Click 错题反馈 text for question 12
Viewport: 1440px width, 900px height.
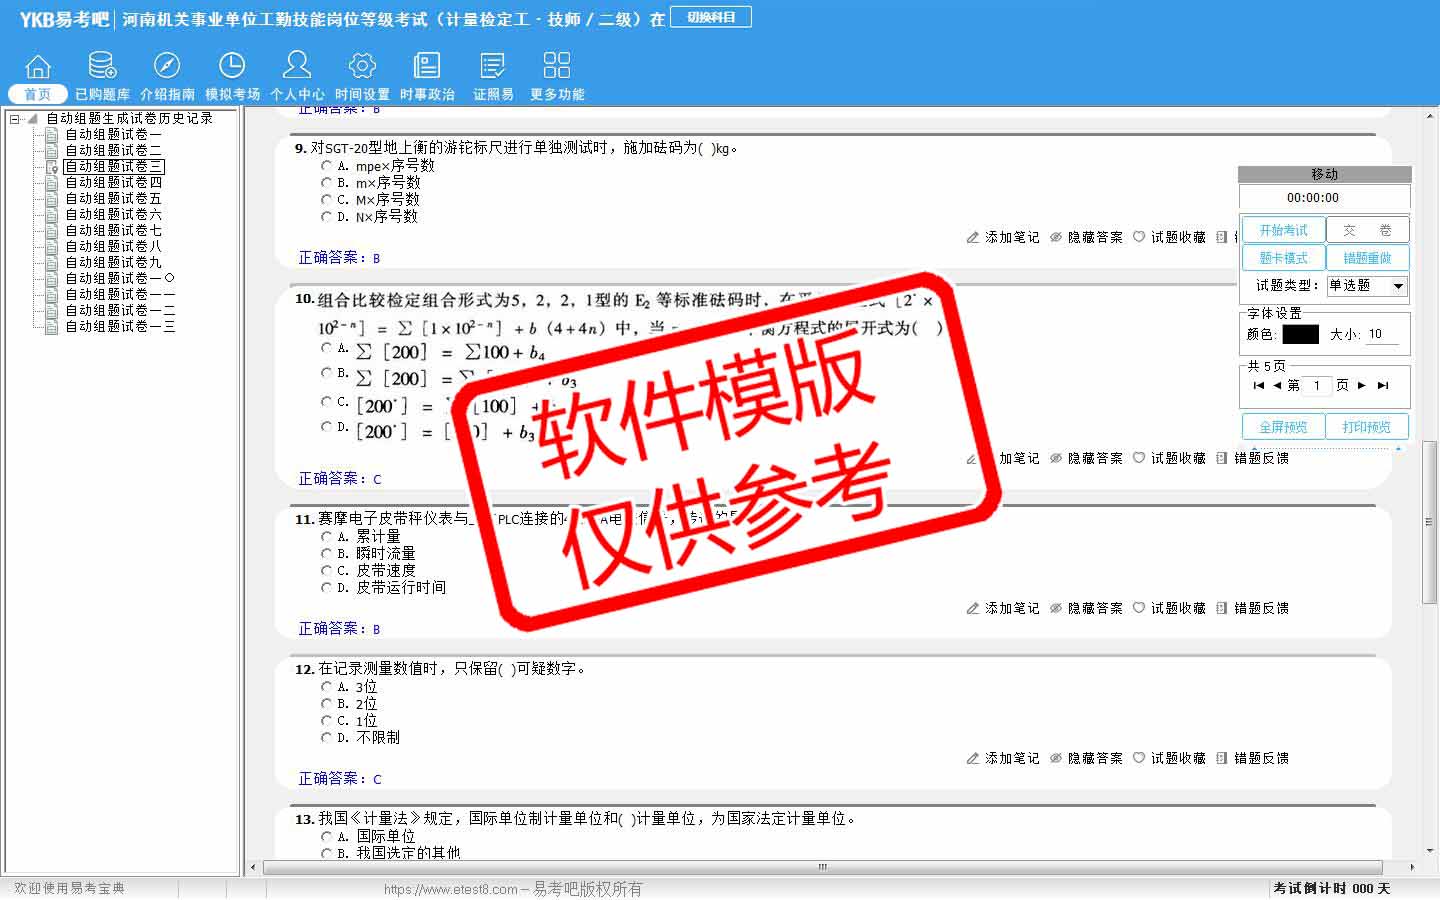pyautogui.click(x=1261, y=759)
